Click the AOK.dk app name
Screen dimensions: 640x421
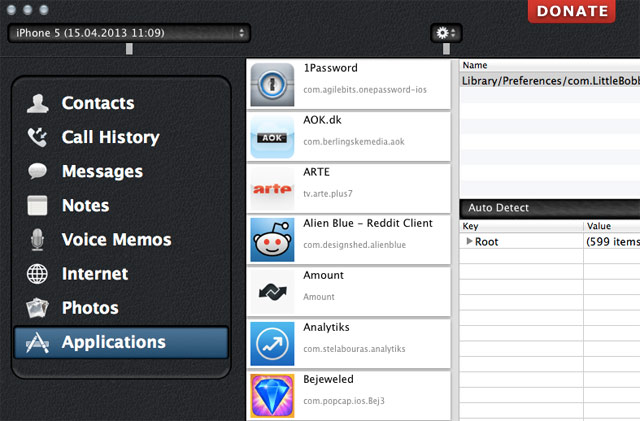[322, 120]
